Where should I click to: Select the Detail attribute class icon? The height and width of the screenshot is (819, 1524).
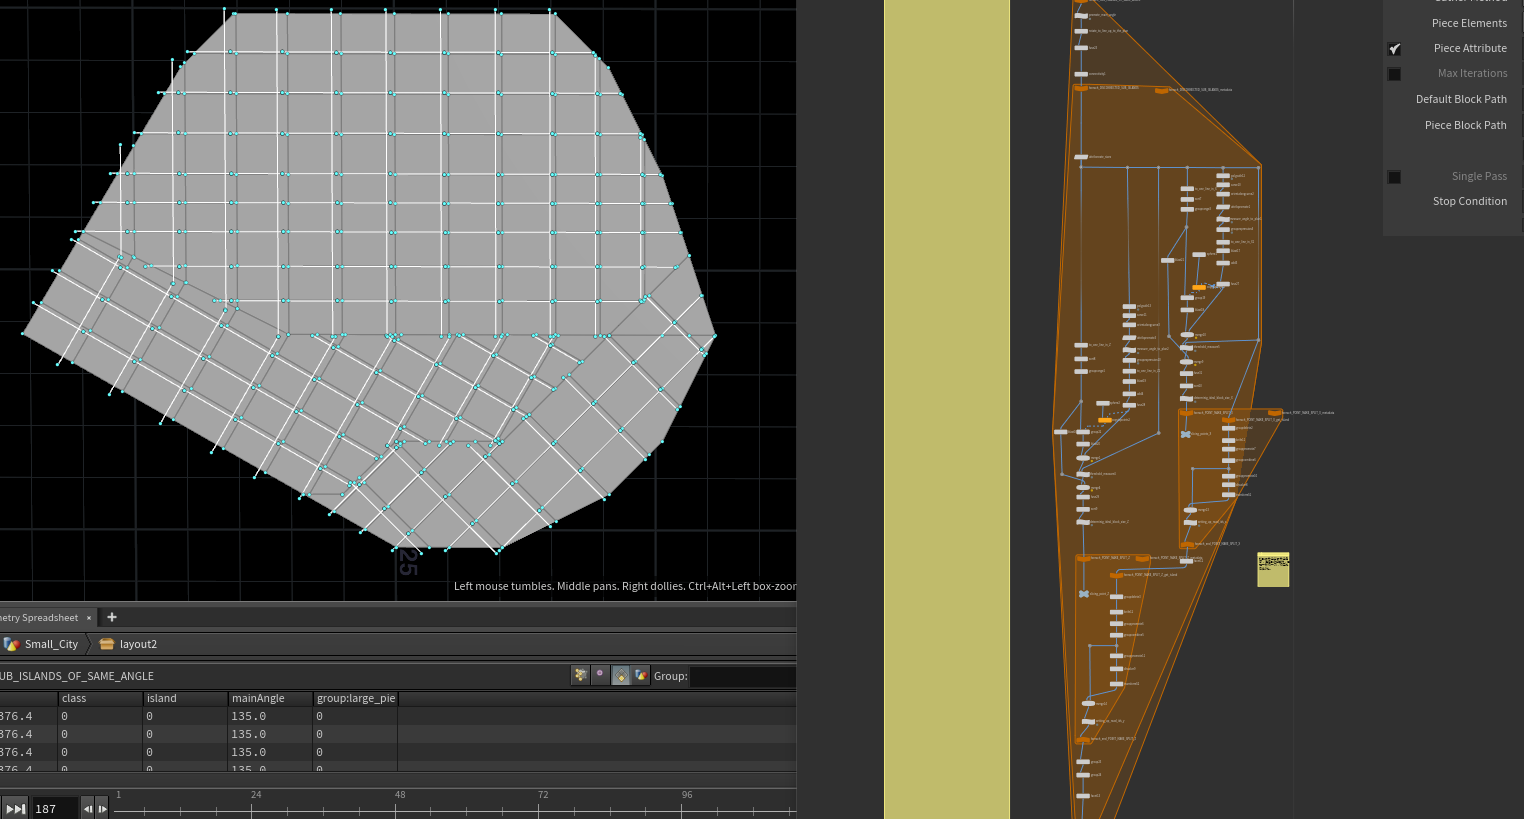point(641,675)
